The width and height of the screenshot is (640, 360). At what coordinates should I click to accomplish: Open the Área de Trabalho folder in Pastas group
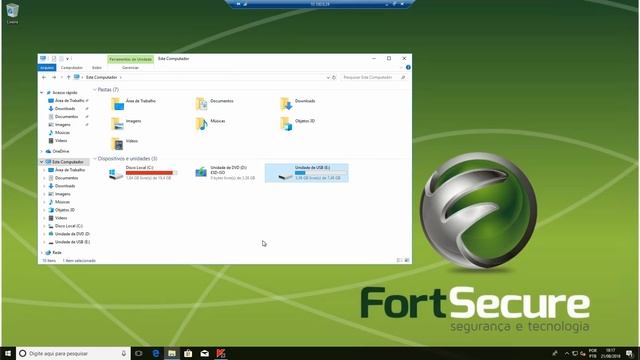tap(134, 104)
